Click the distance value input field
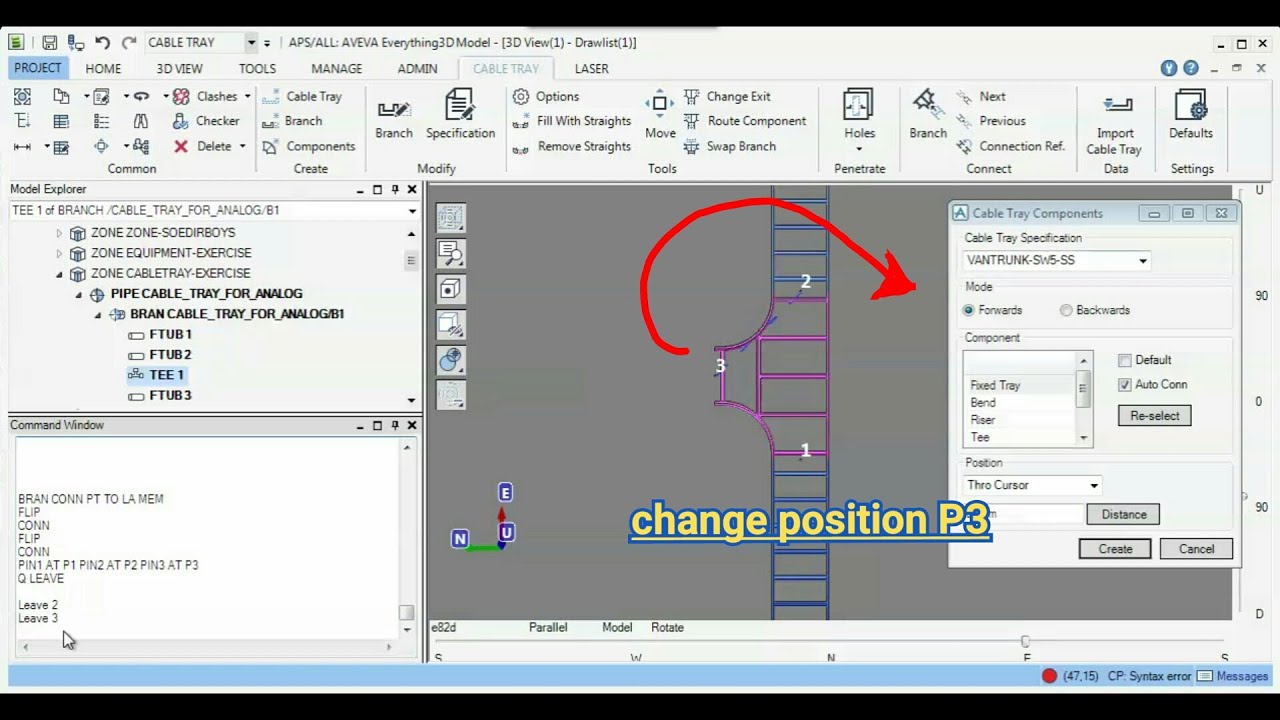This screenshot has height=720, width=1280. pos(1023,514)
